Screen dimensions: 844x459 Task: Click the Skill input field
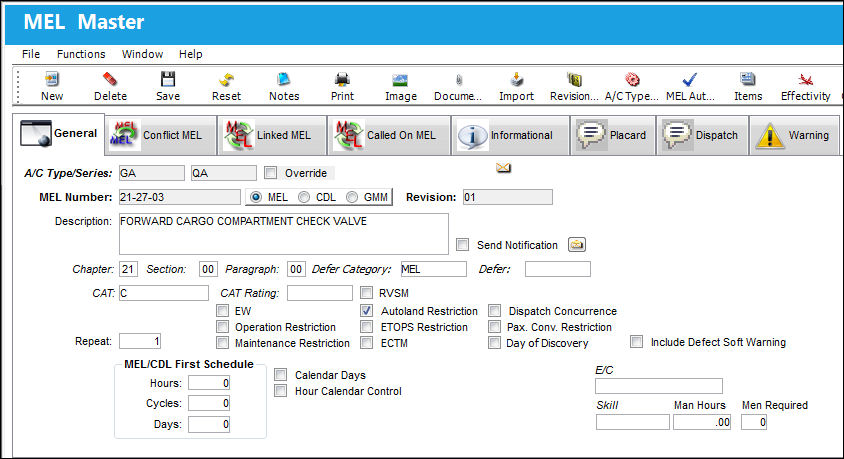coord(632,422)
